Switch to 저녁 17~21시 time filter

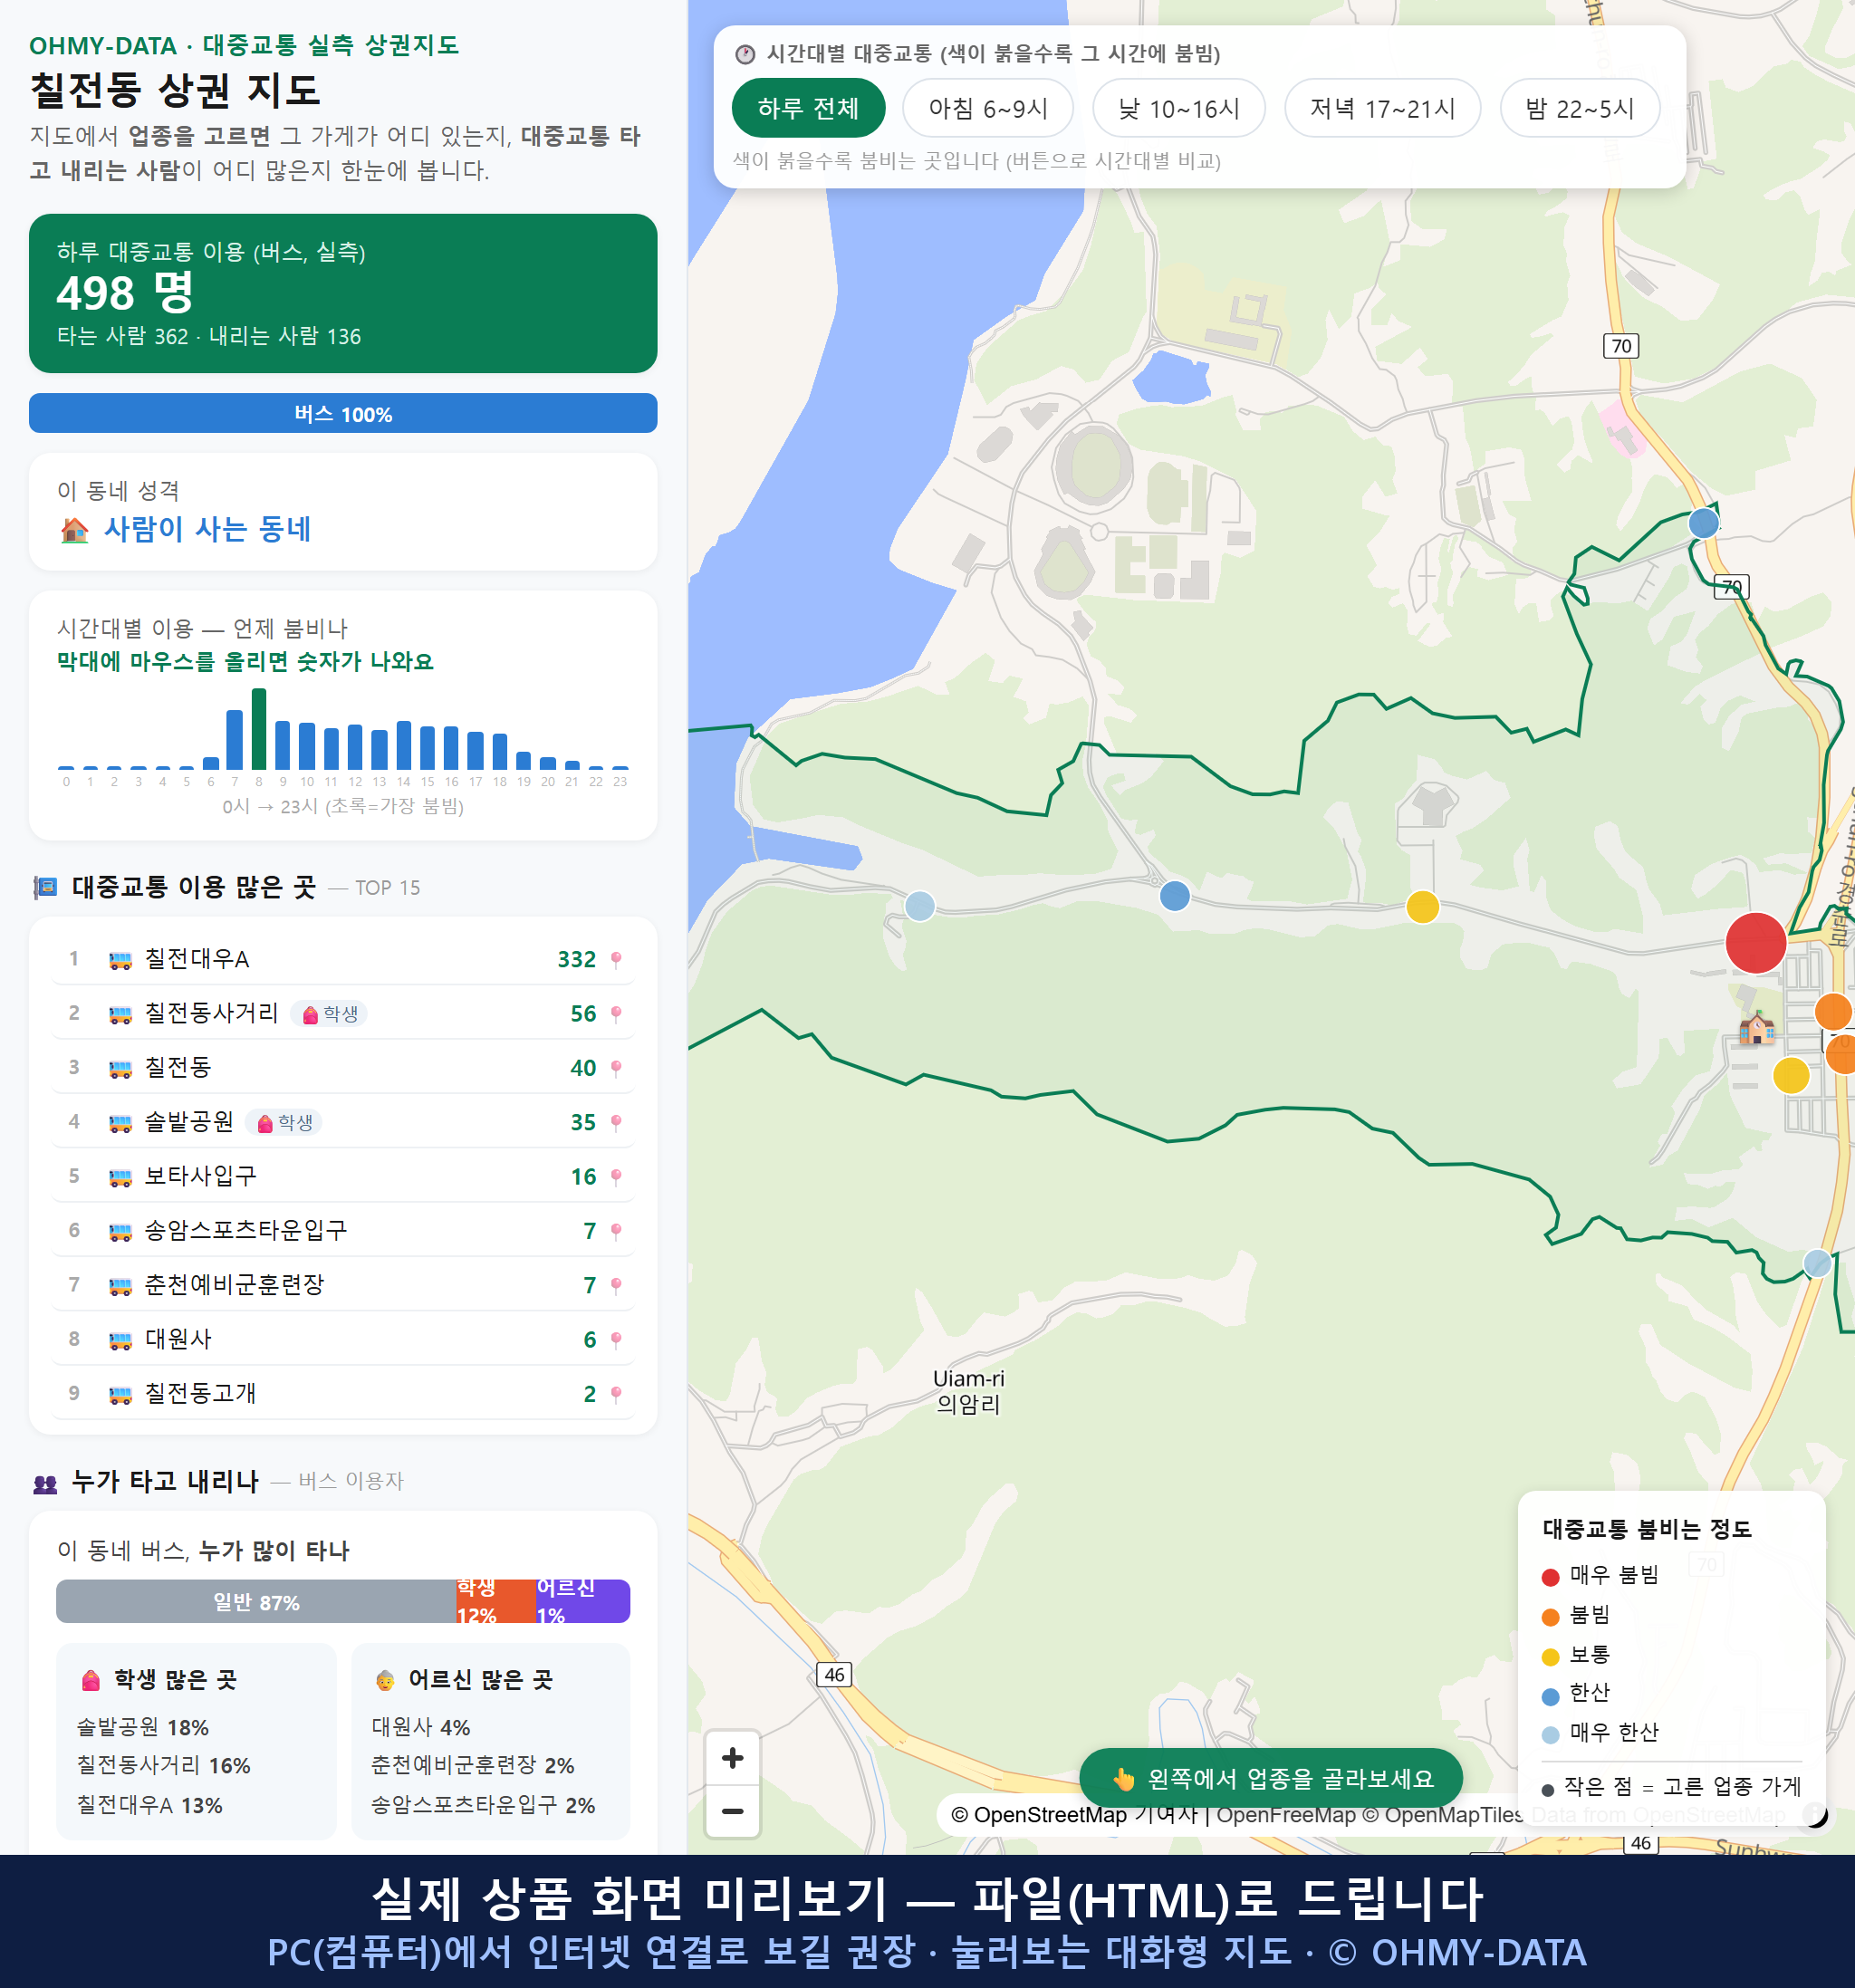click(1382, 108)
